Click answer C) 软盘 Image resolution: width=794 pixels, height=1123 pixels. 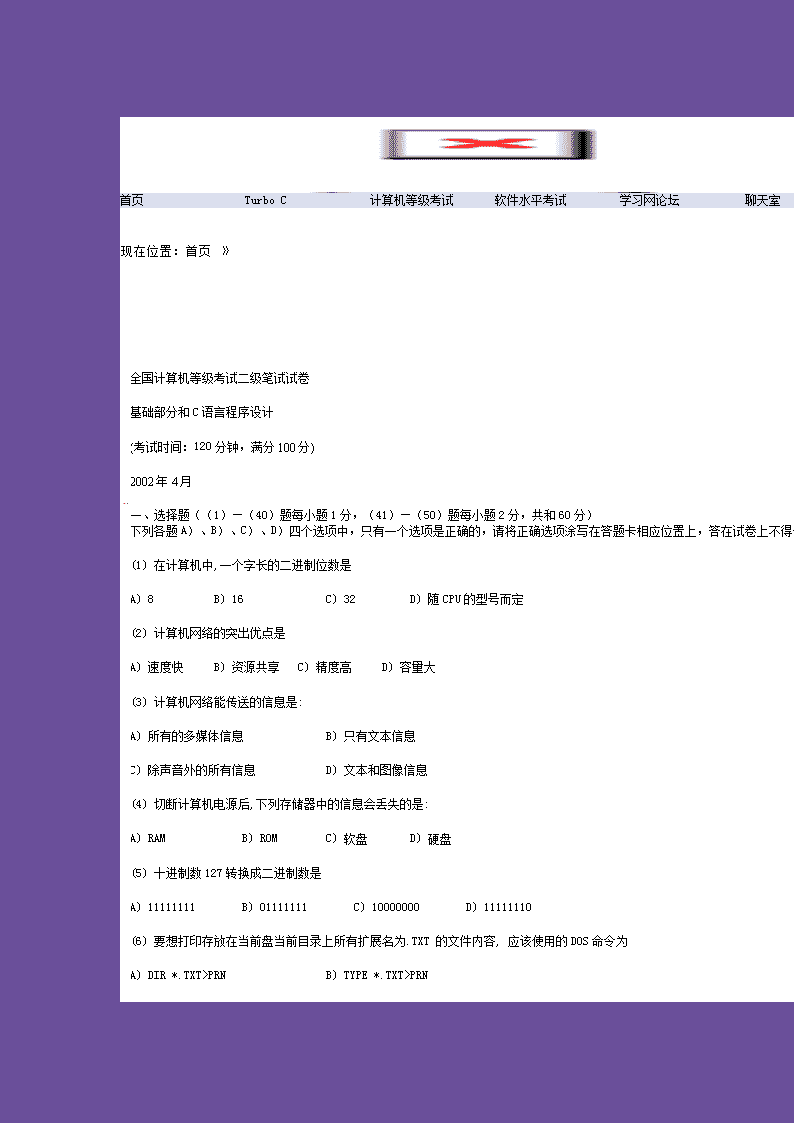(x=346, y=839)
